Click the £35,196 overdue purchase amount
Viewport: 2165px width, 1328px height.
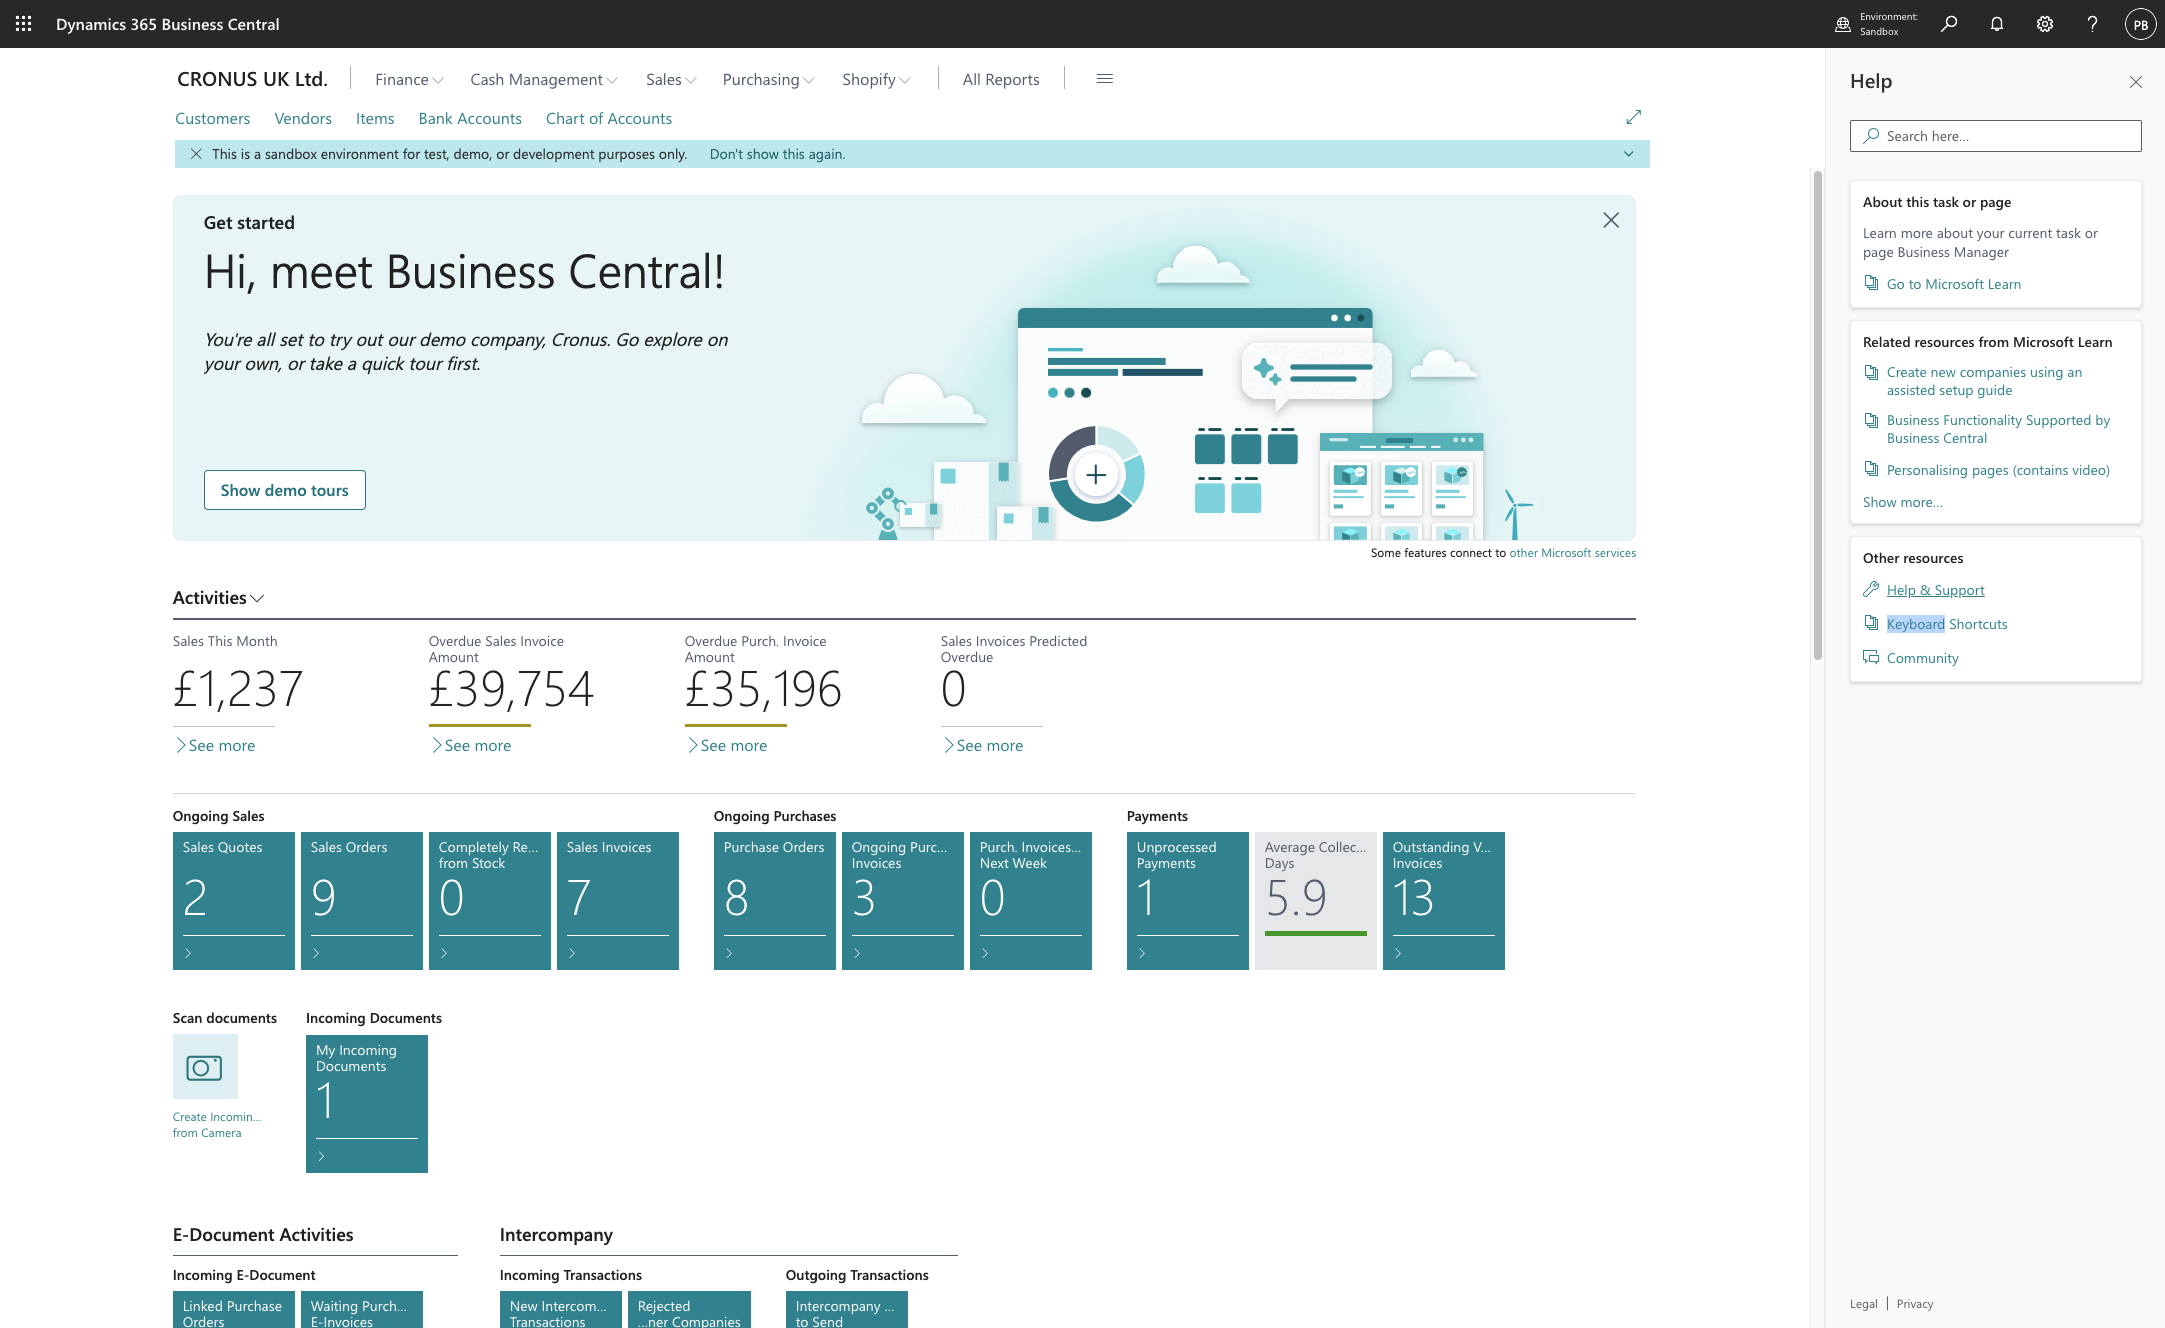763,689
